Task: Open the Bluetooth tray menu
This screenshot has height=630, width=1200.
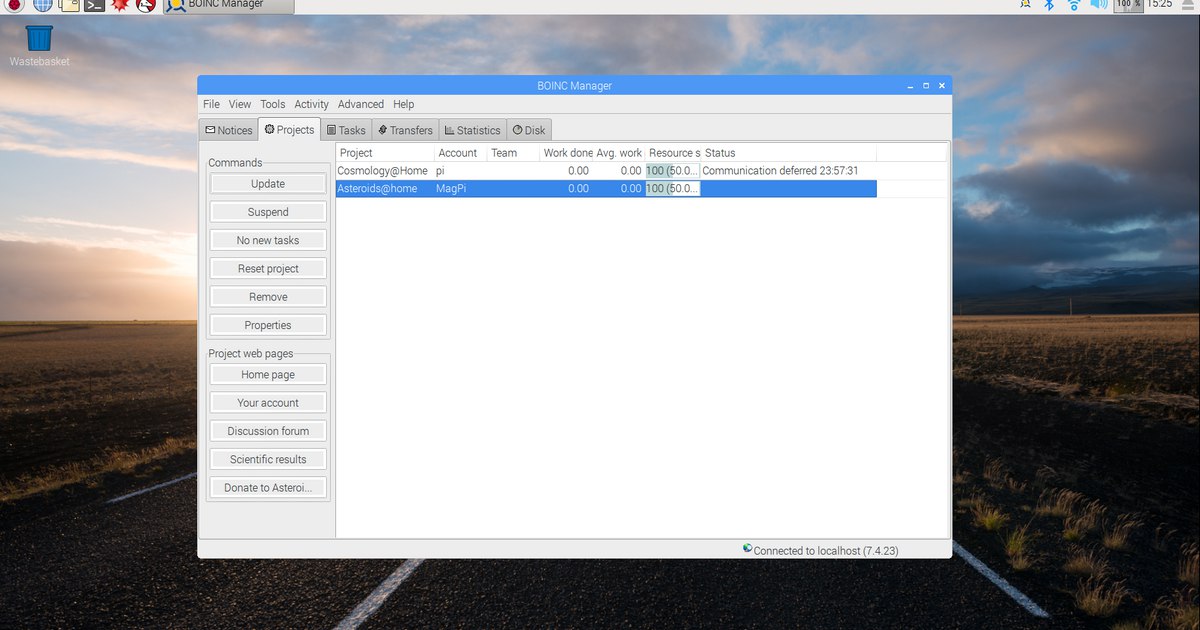Action: (1050, 4)
